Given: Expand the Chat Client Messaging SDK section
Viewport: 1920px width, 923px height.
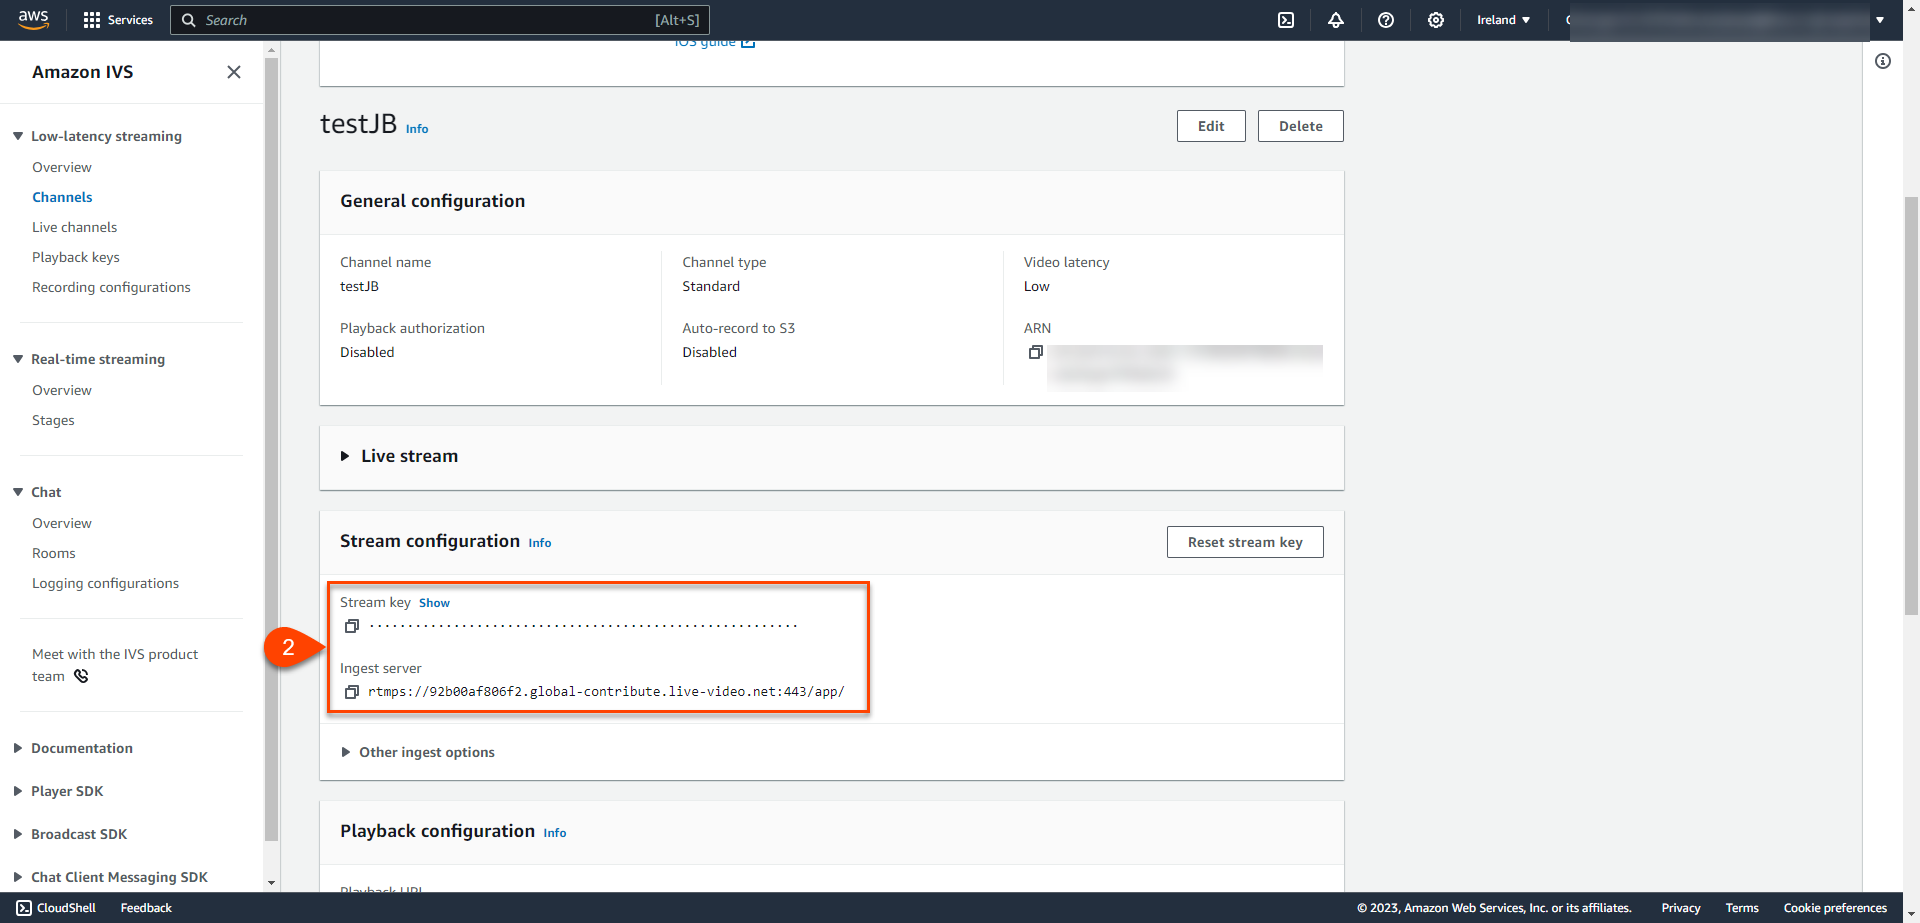Looking at the screenshot, I should coord(18,877).
